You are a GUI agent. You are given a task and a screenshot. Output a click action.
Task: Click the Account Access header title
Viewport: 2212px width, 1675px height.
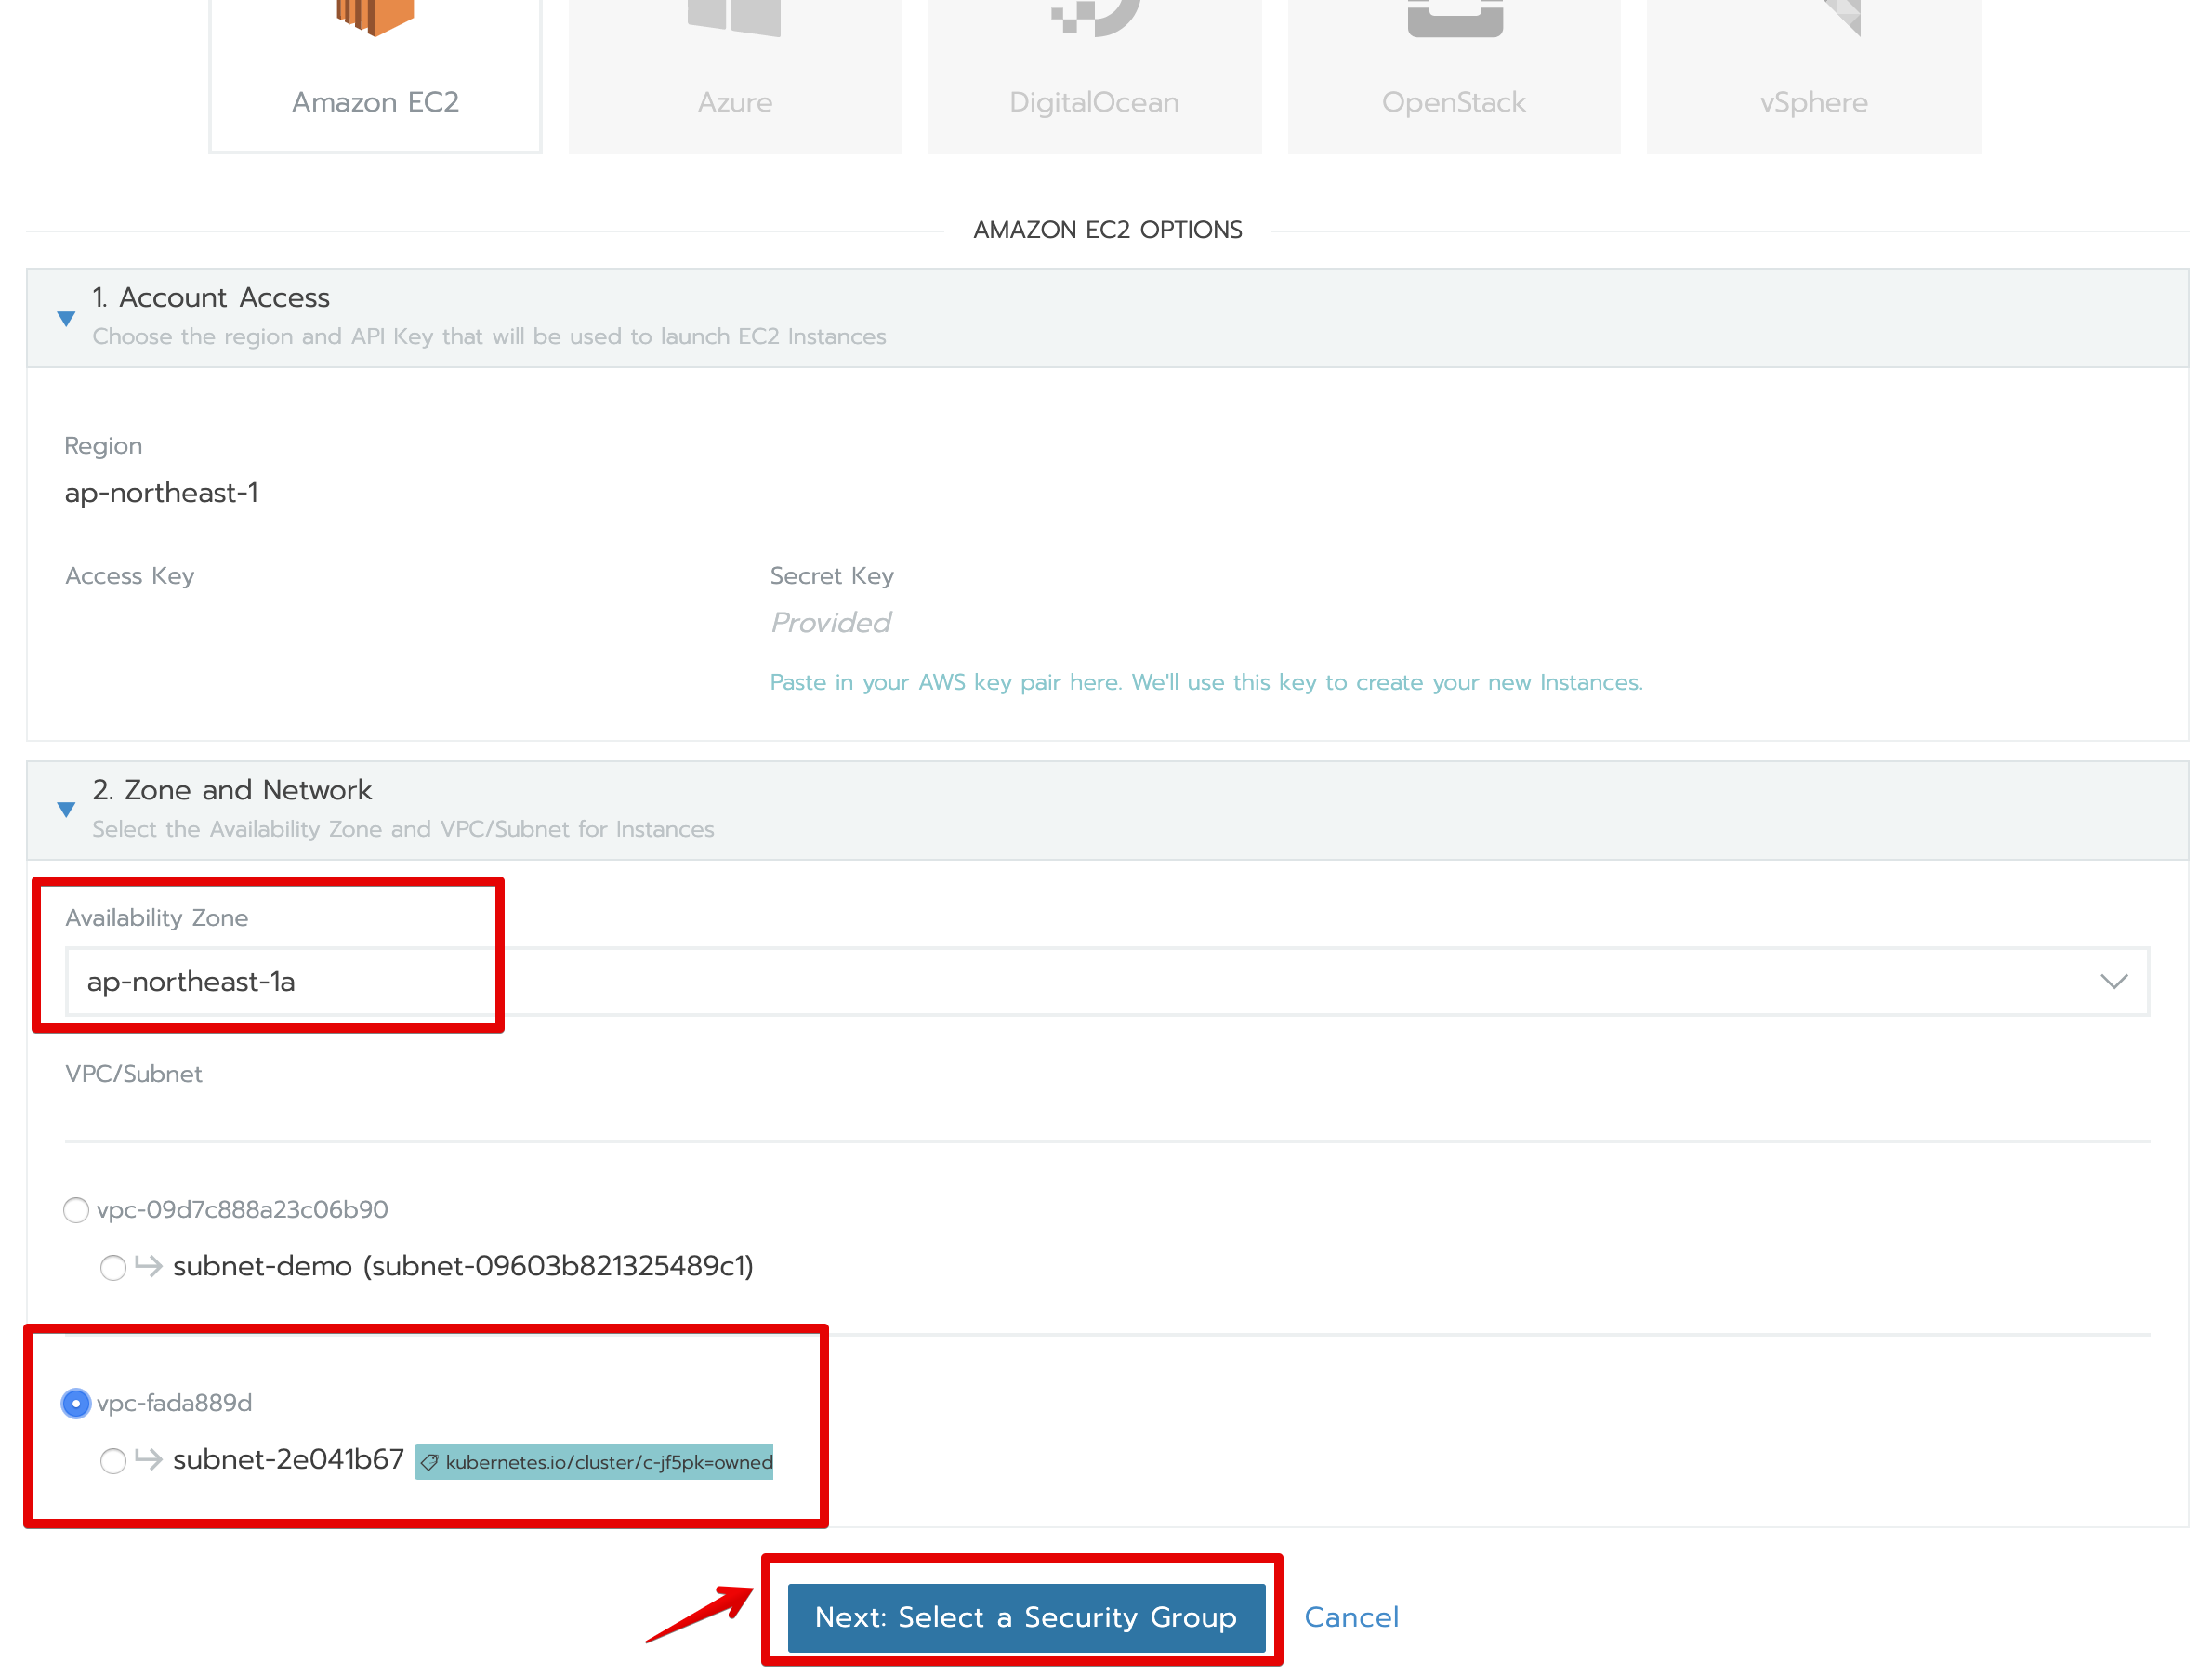tap(211, 298)
